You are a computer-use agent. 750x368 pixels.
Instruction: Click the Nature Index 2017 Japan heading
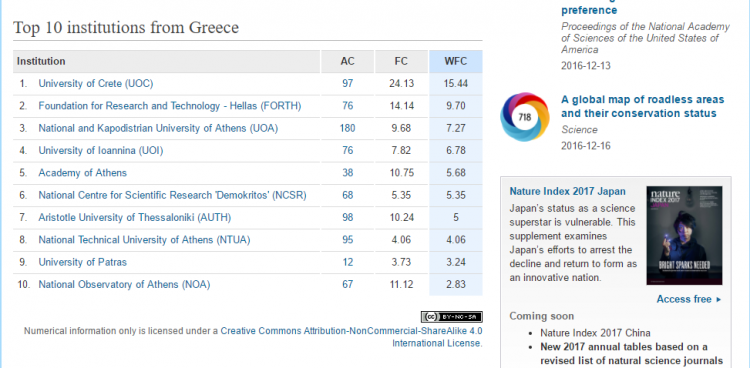click(x=567, y=191)
